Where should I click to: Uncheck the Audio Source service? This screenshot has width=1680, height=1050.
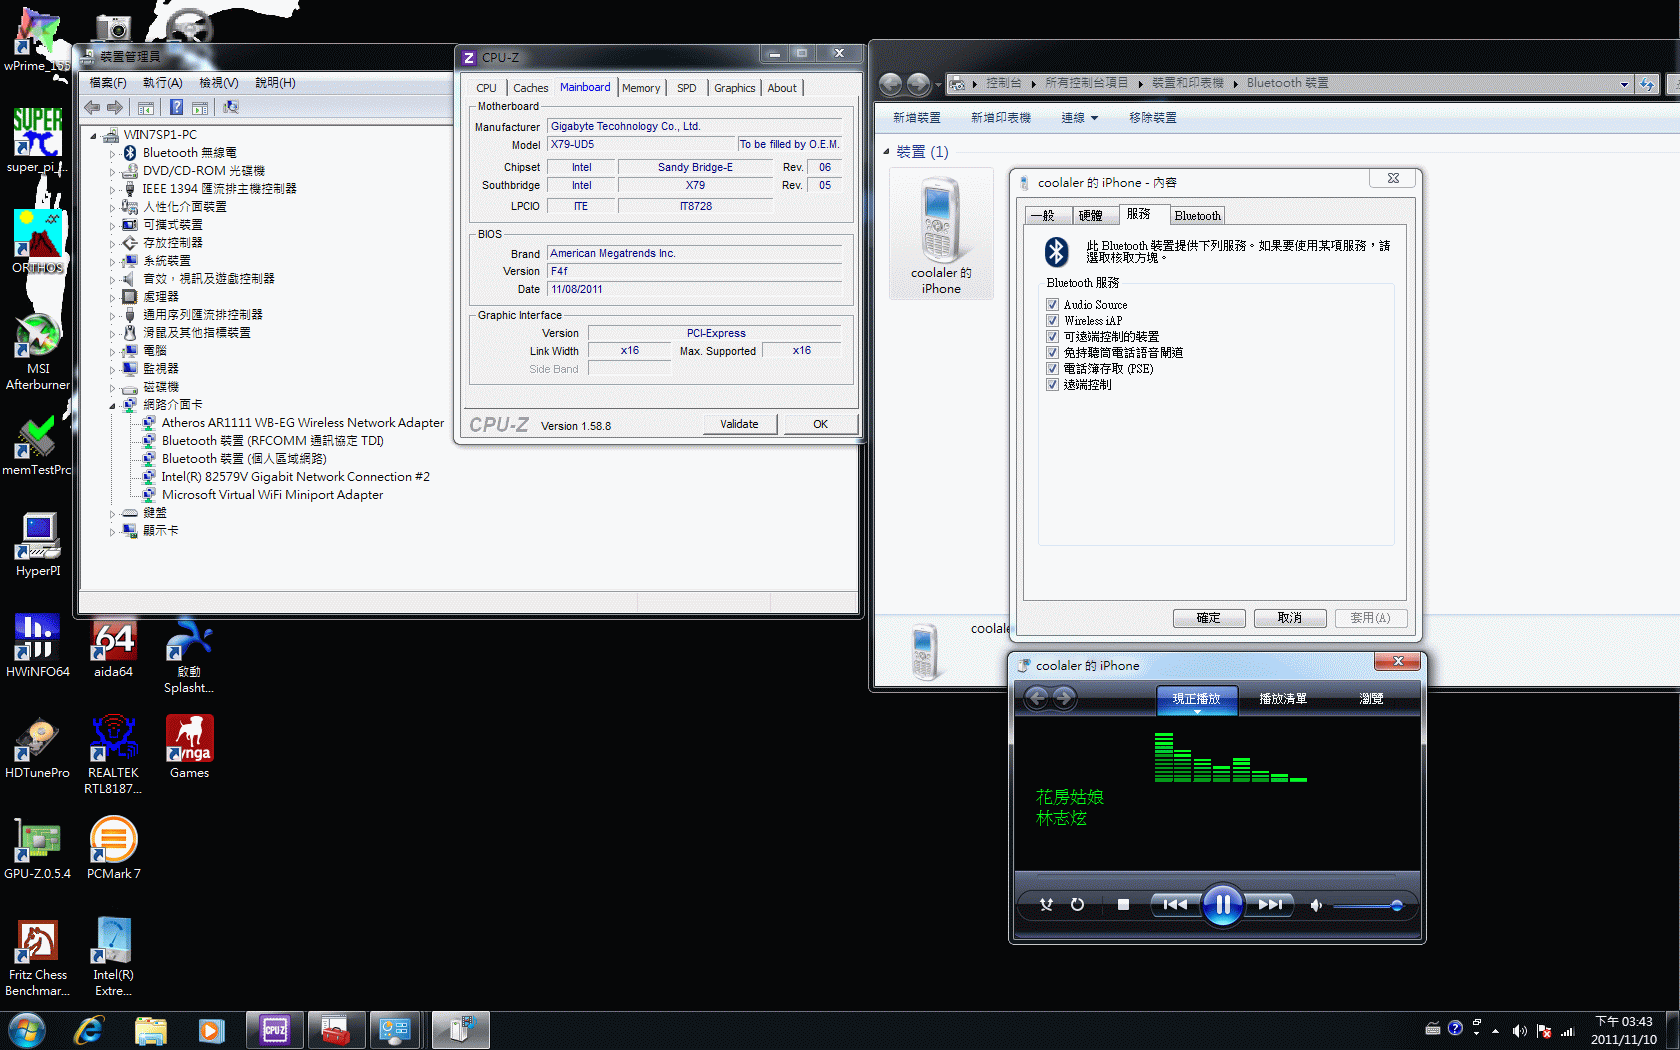pyautogui.click(x=1052, y=304)
